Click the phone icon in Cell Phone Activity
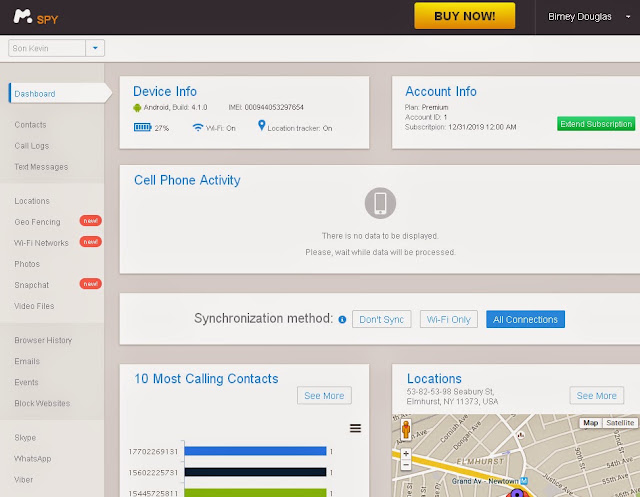Viewport: 640px width, 497px height. [x=380, y=203]
